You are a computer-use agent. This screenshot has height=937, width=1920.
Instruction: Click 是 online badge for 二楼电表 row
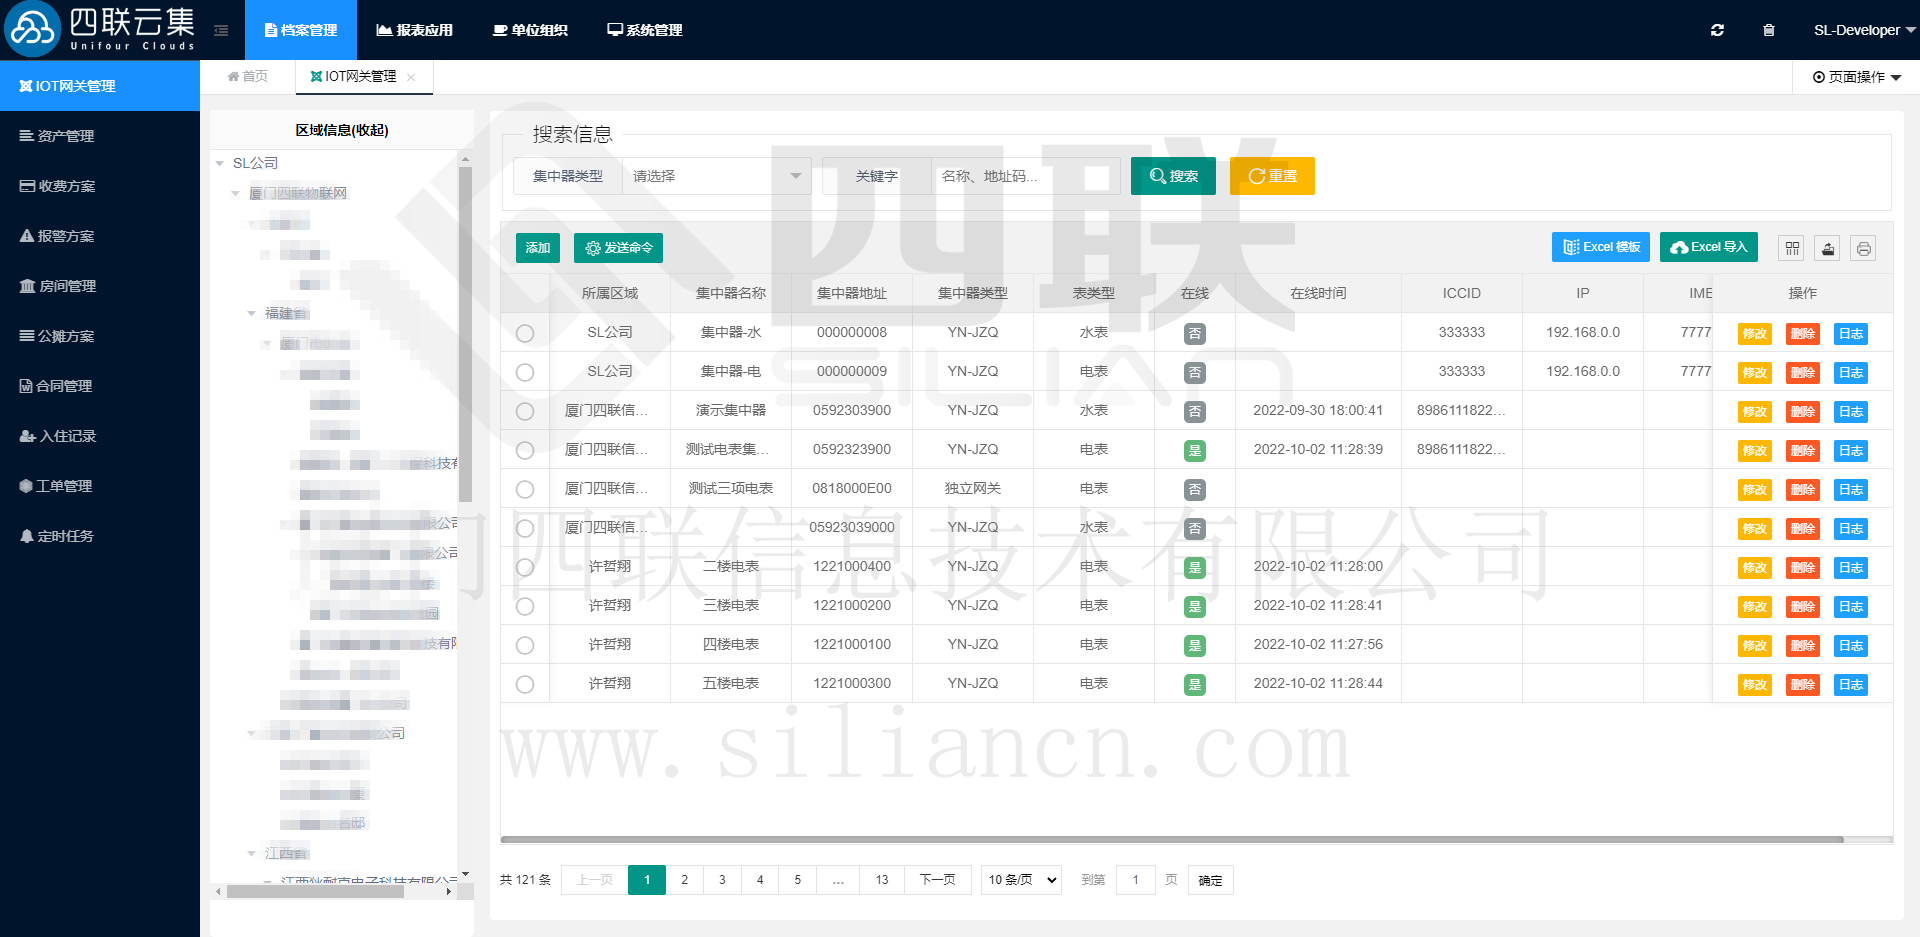coord(1194,568)
